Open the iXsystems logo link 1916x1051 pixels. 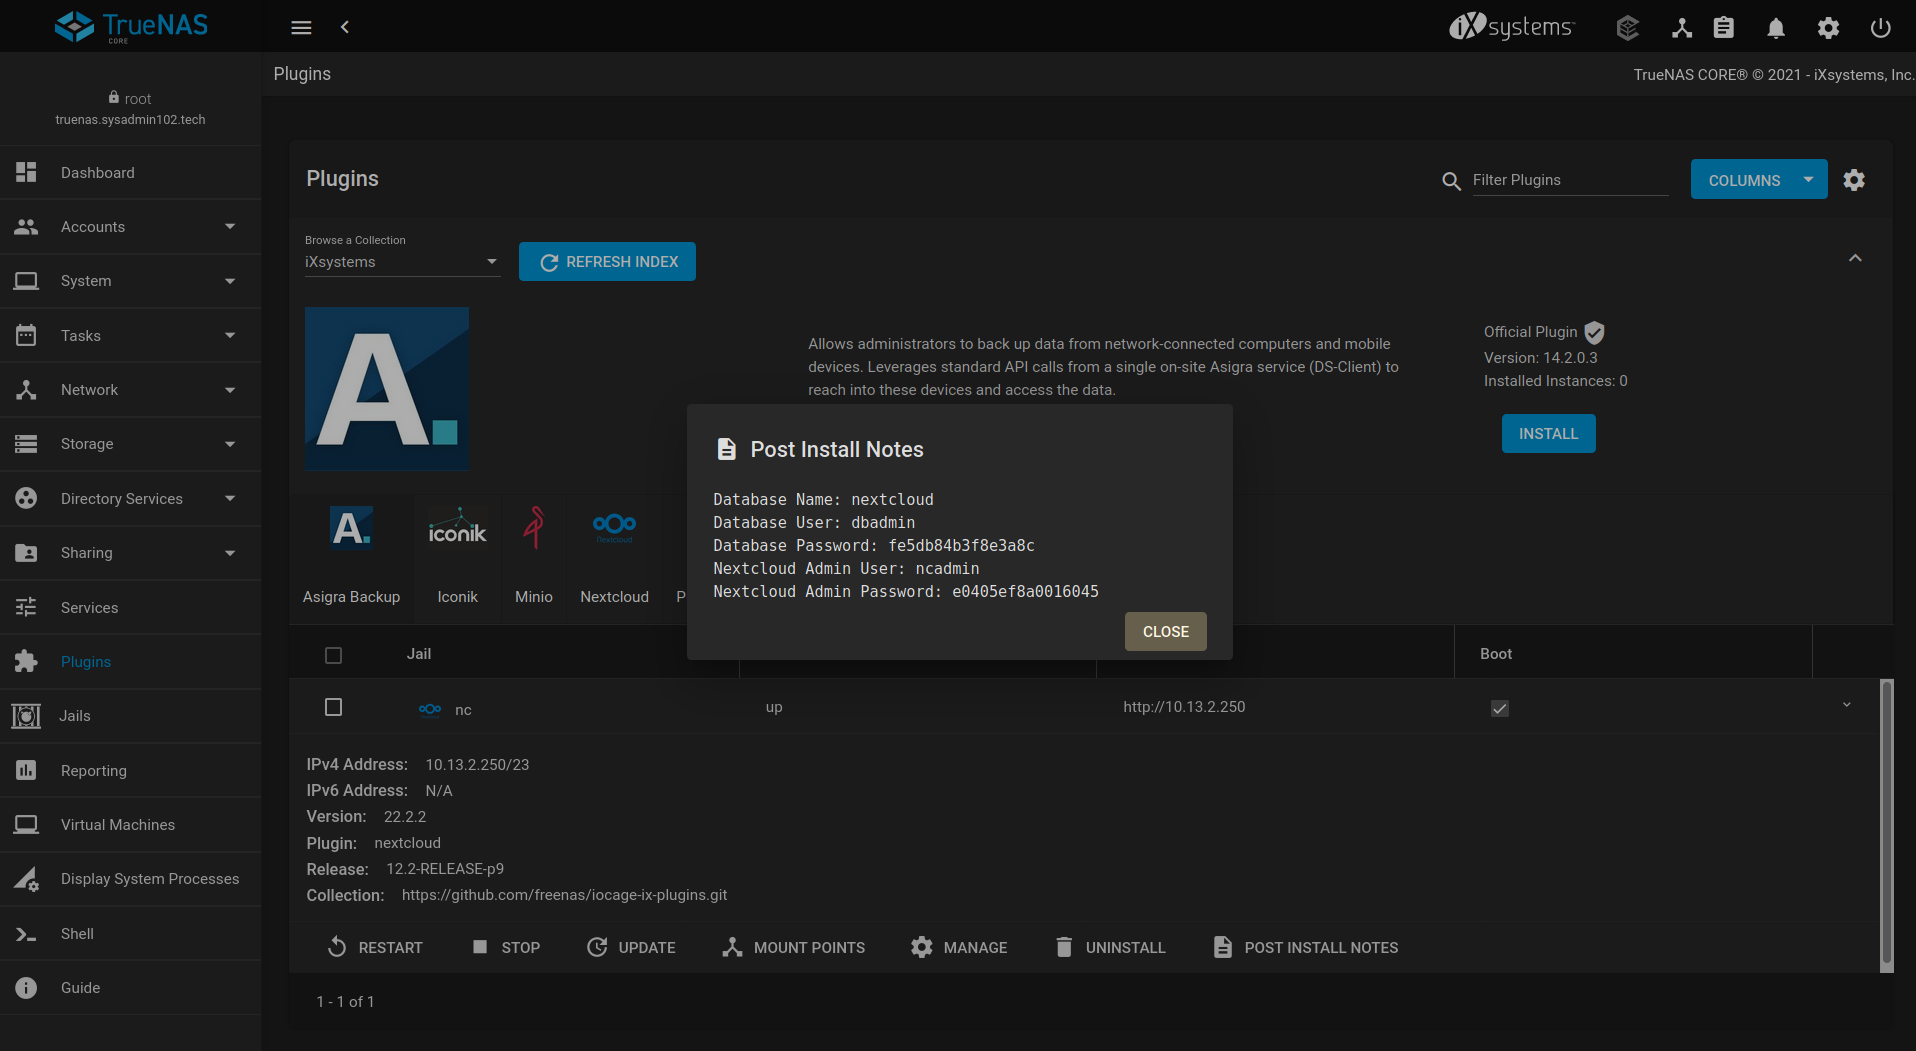pos(1512,26)
